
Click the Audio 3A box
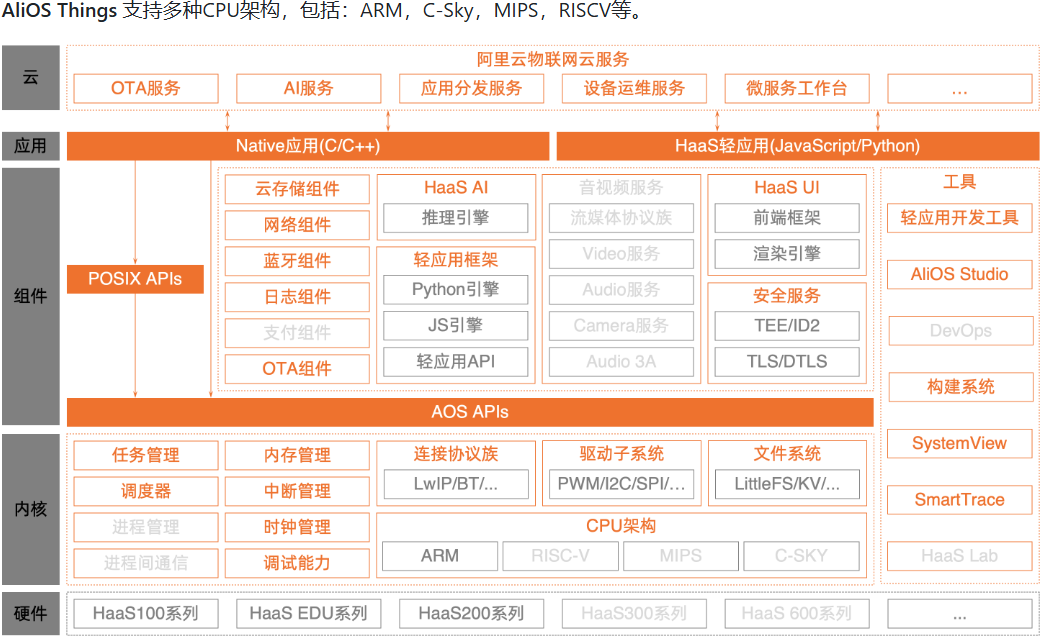[x=621, y=361]
